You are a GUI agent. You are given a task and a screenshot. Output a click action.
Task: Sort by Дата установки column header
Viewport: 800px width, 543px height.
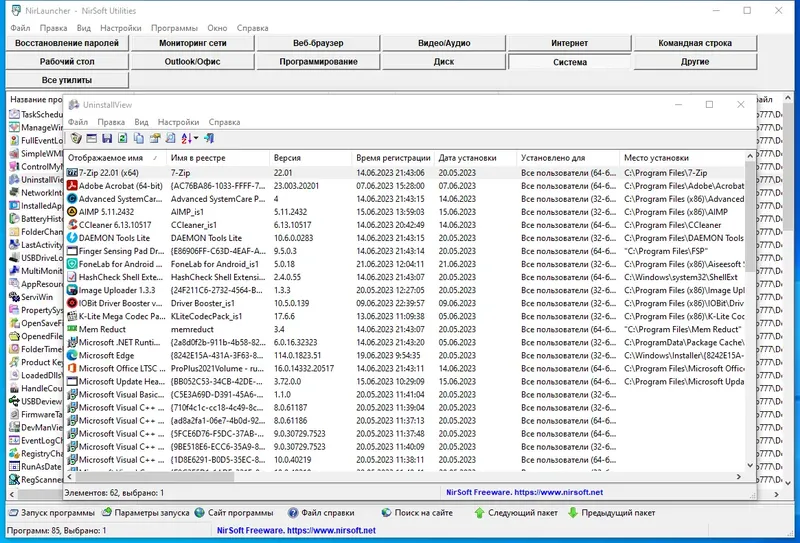(475, 158)
